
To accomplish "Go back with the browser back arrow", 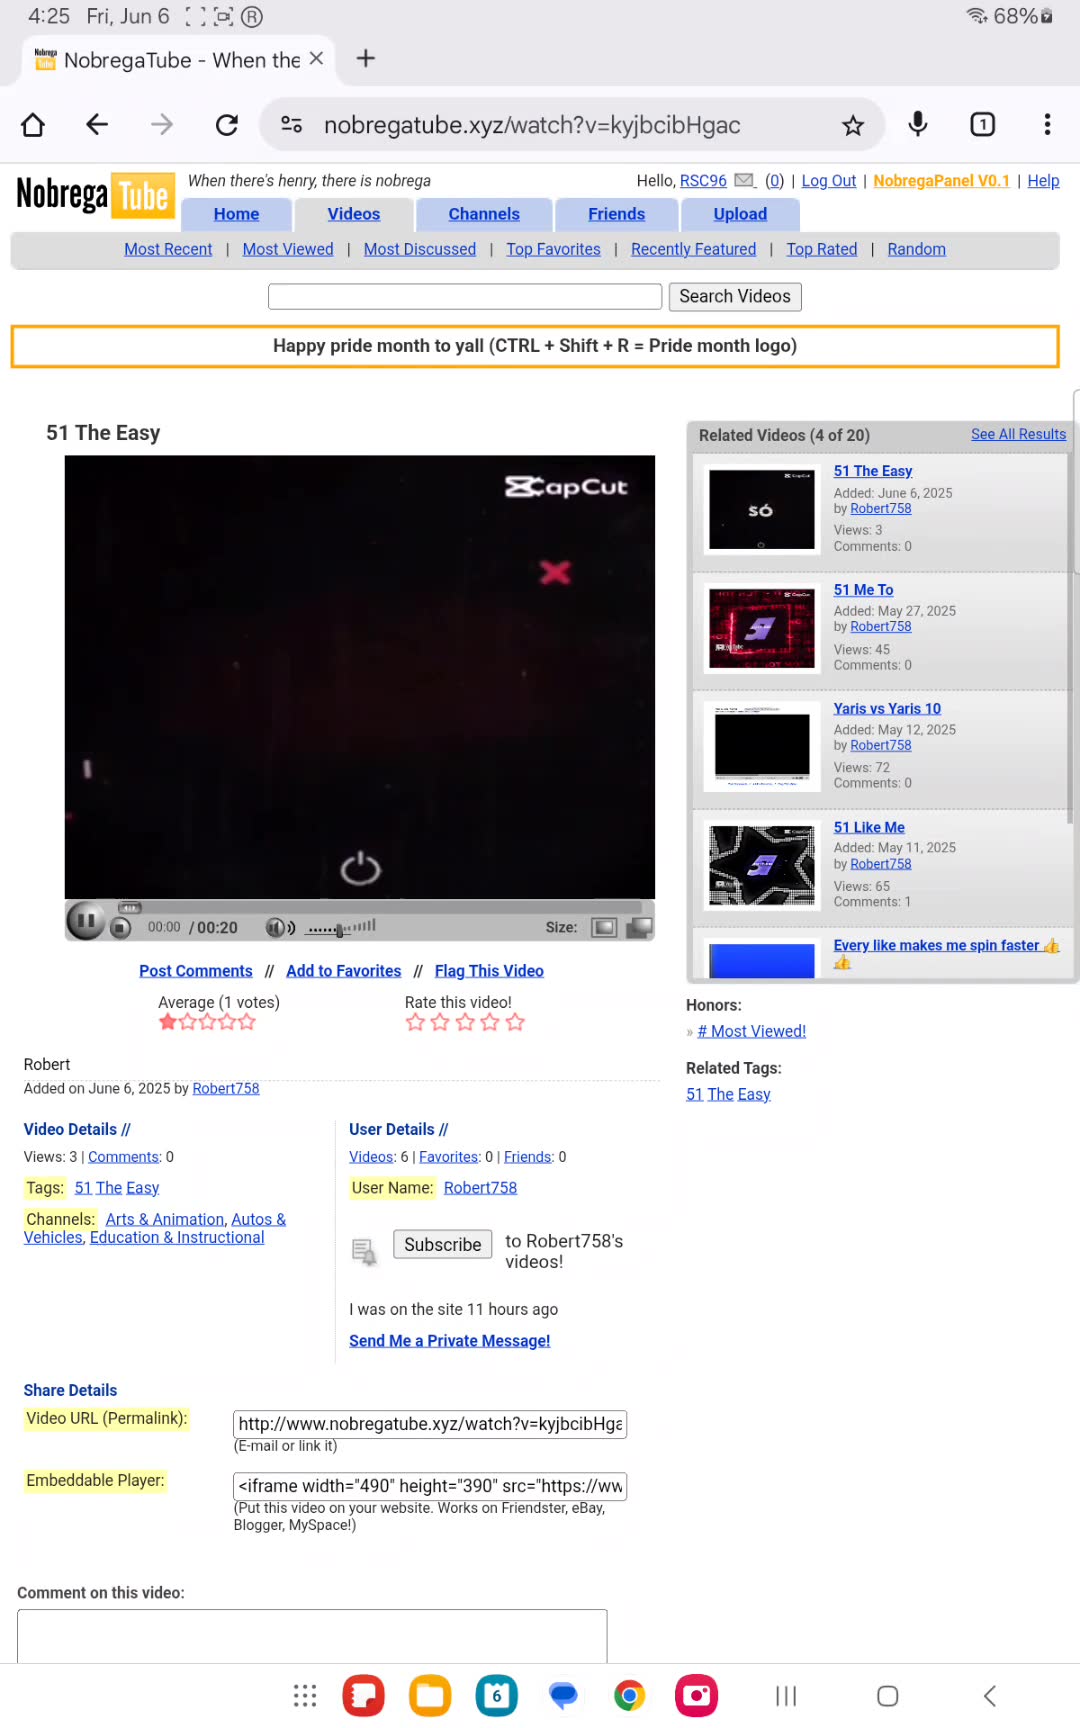I will click(97, 125).
